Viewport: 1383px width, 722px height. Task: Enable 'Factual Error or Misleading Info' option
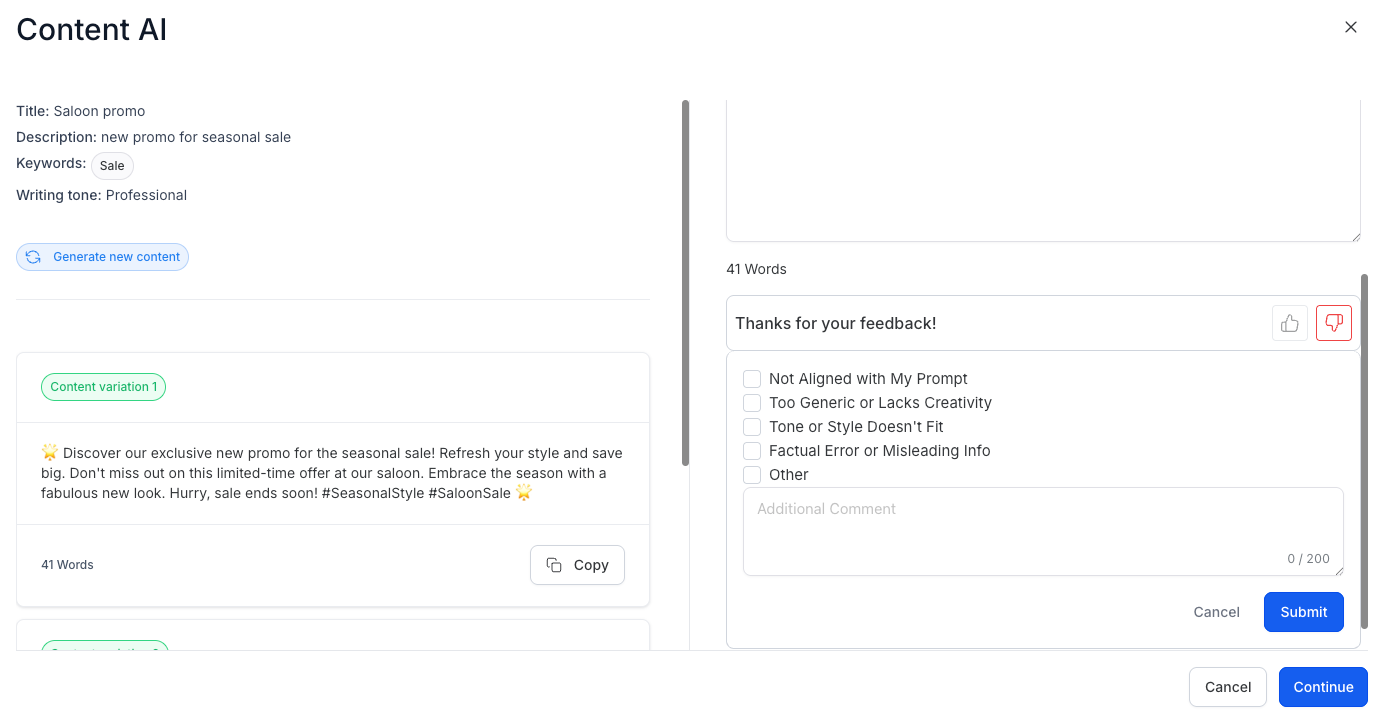point(752,451)
